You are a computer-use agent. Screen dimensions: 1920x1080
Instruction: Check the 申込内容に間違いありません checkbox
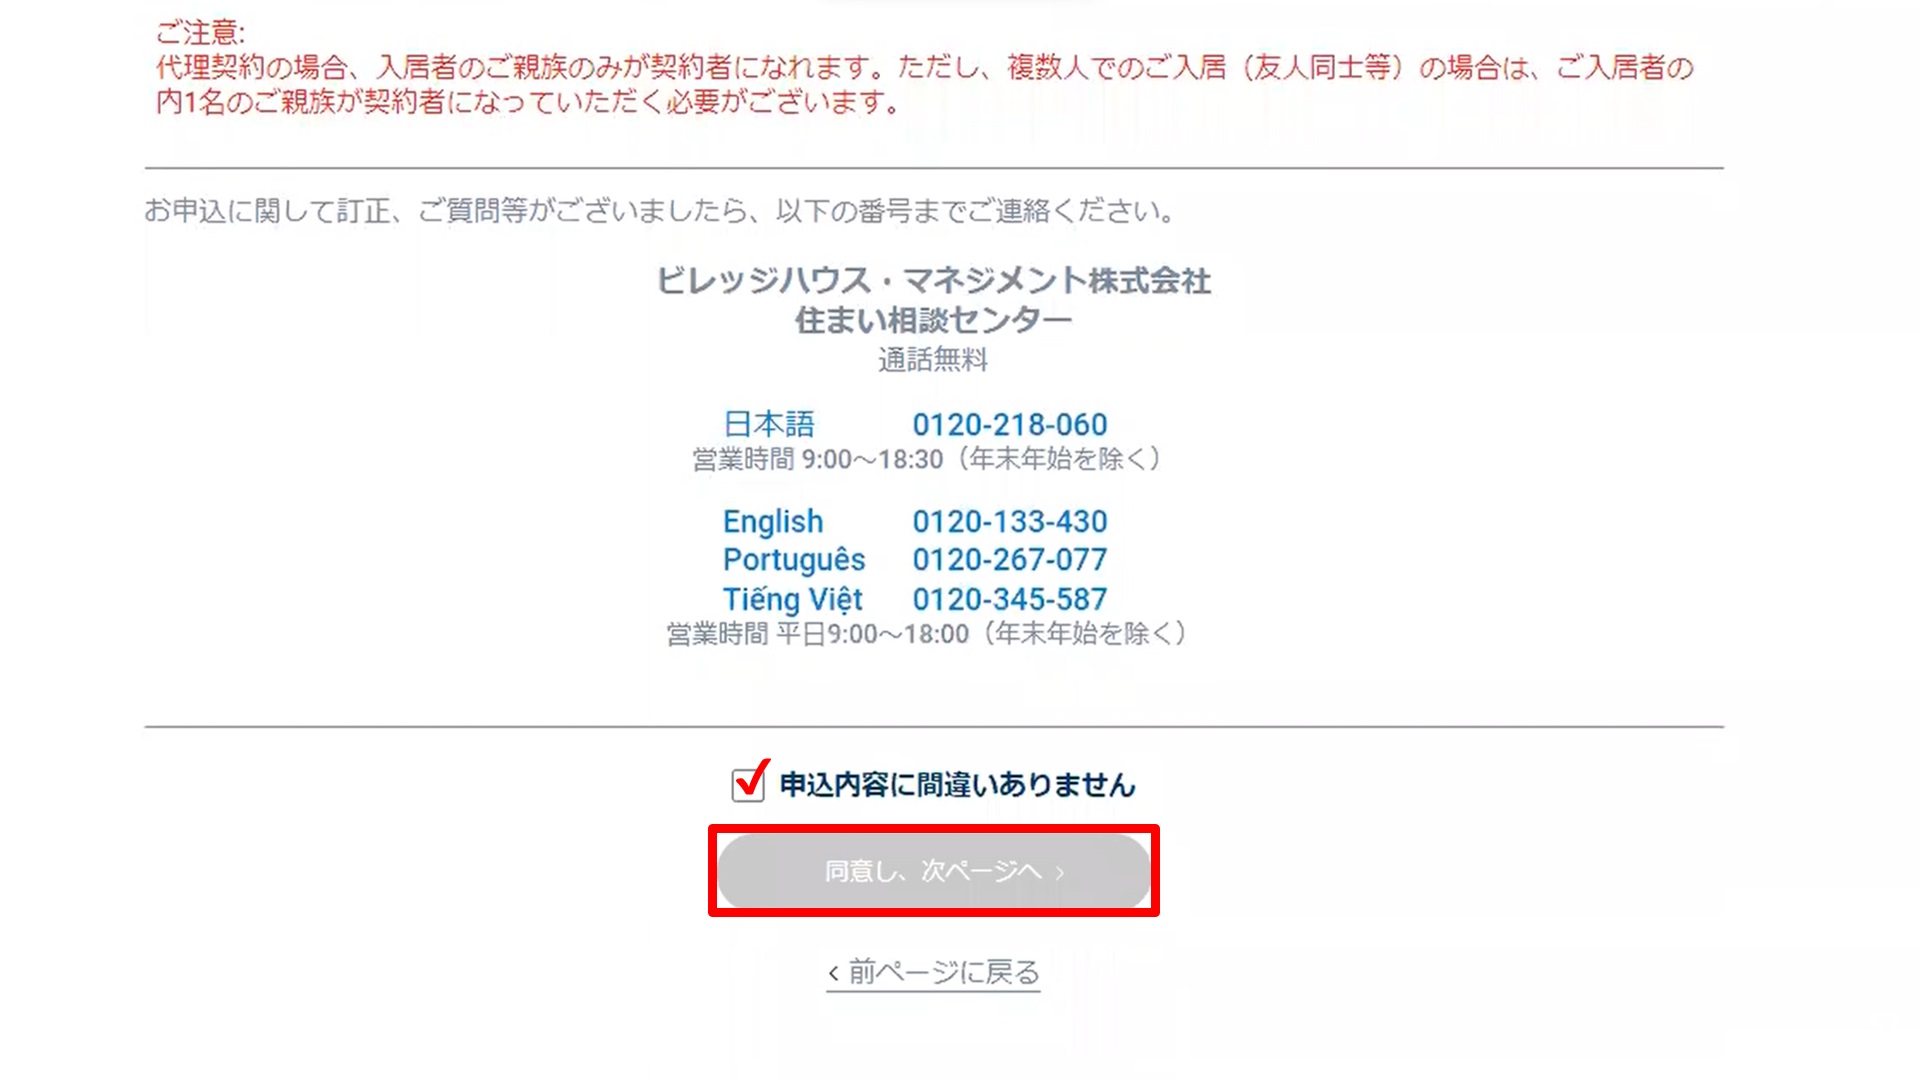click(747, 785)
